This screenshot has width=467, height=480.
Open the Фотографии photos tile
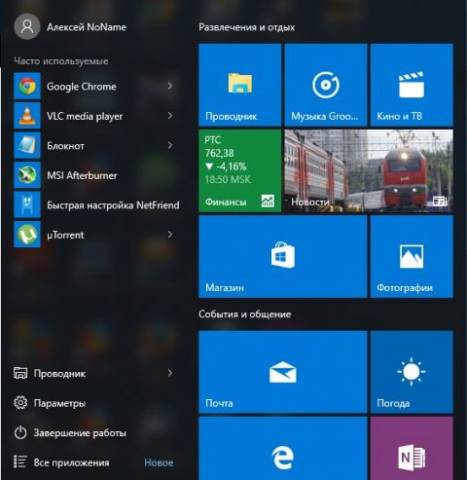412,256
